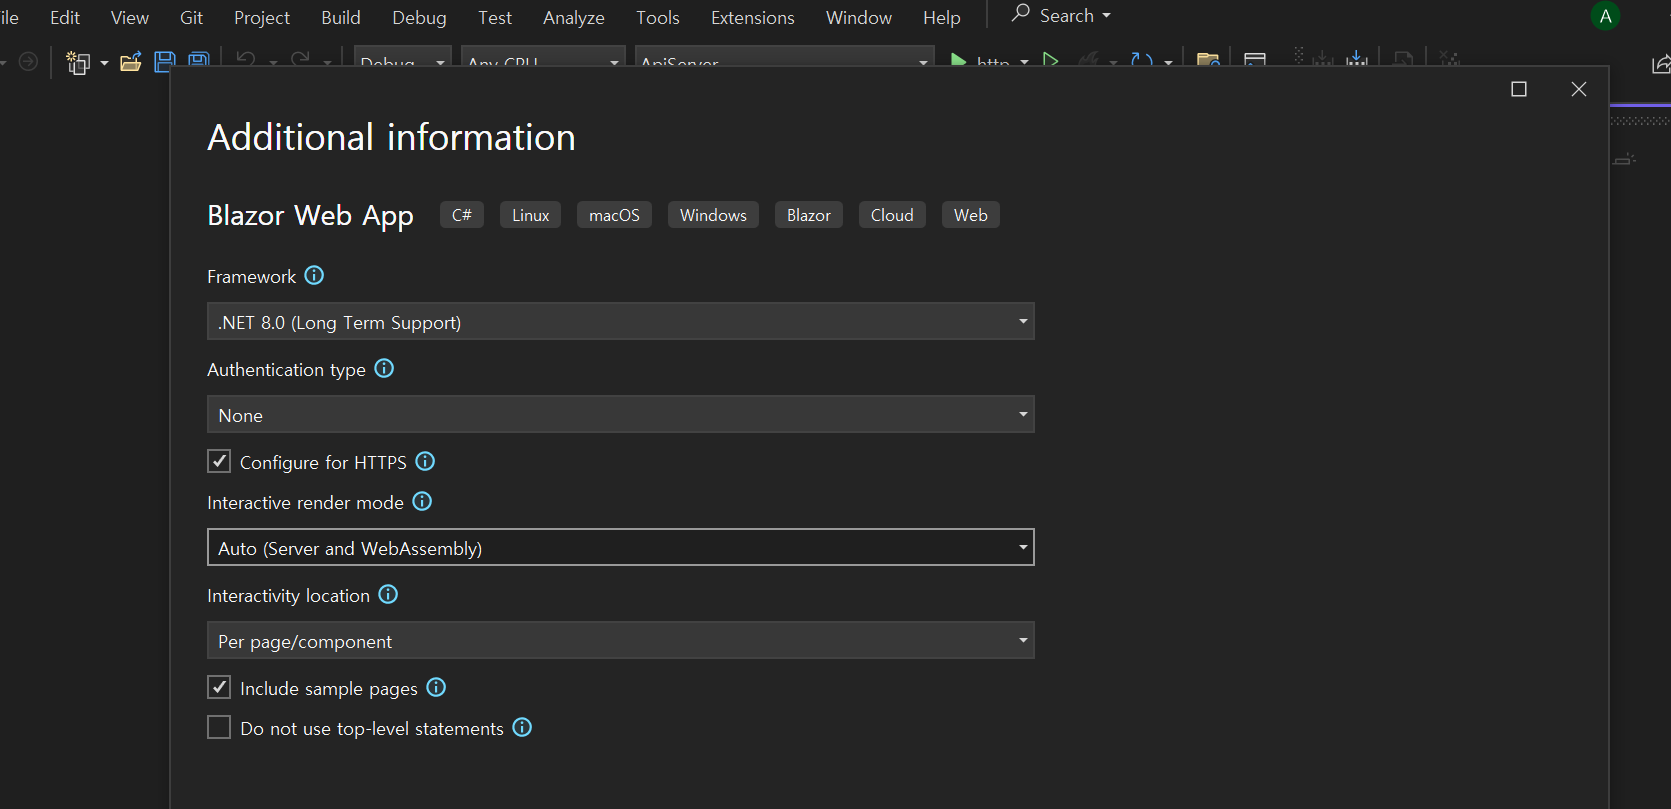Open the Framework dropdown
The height and width of the screenshot is (809, 1671).
tap(620, 321)
